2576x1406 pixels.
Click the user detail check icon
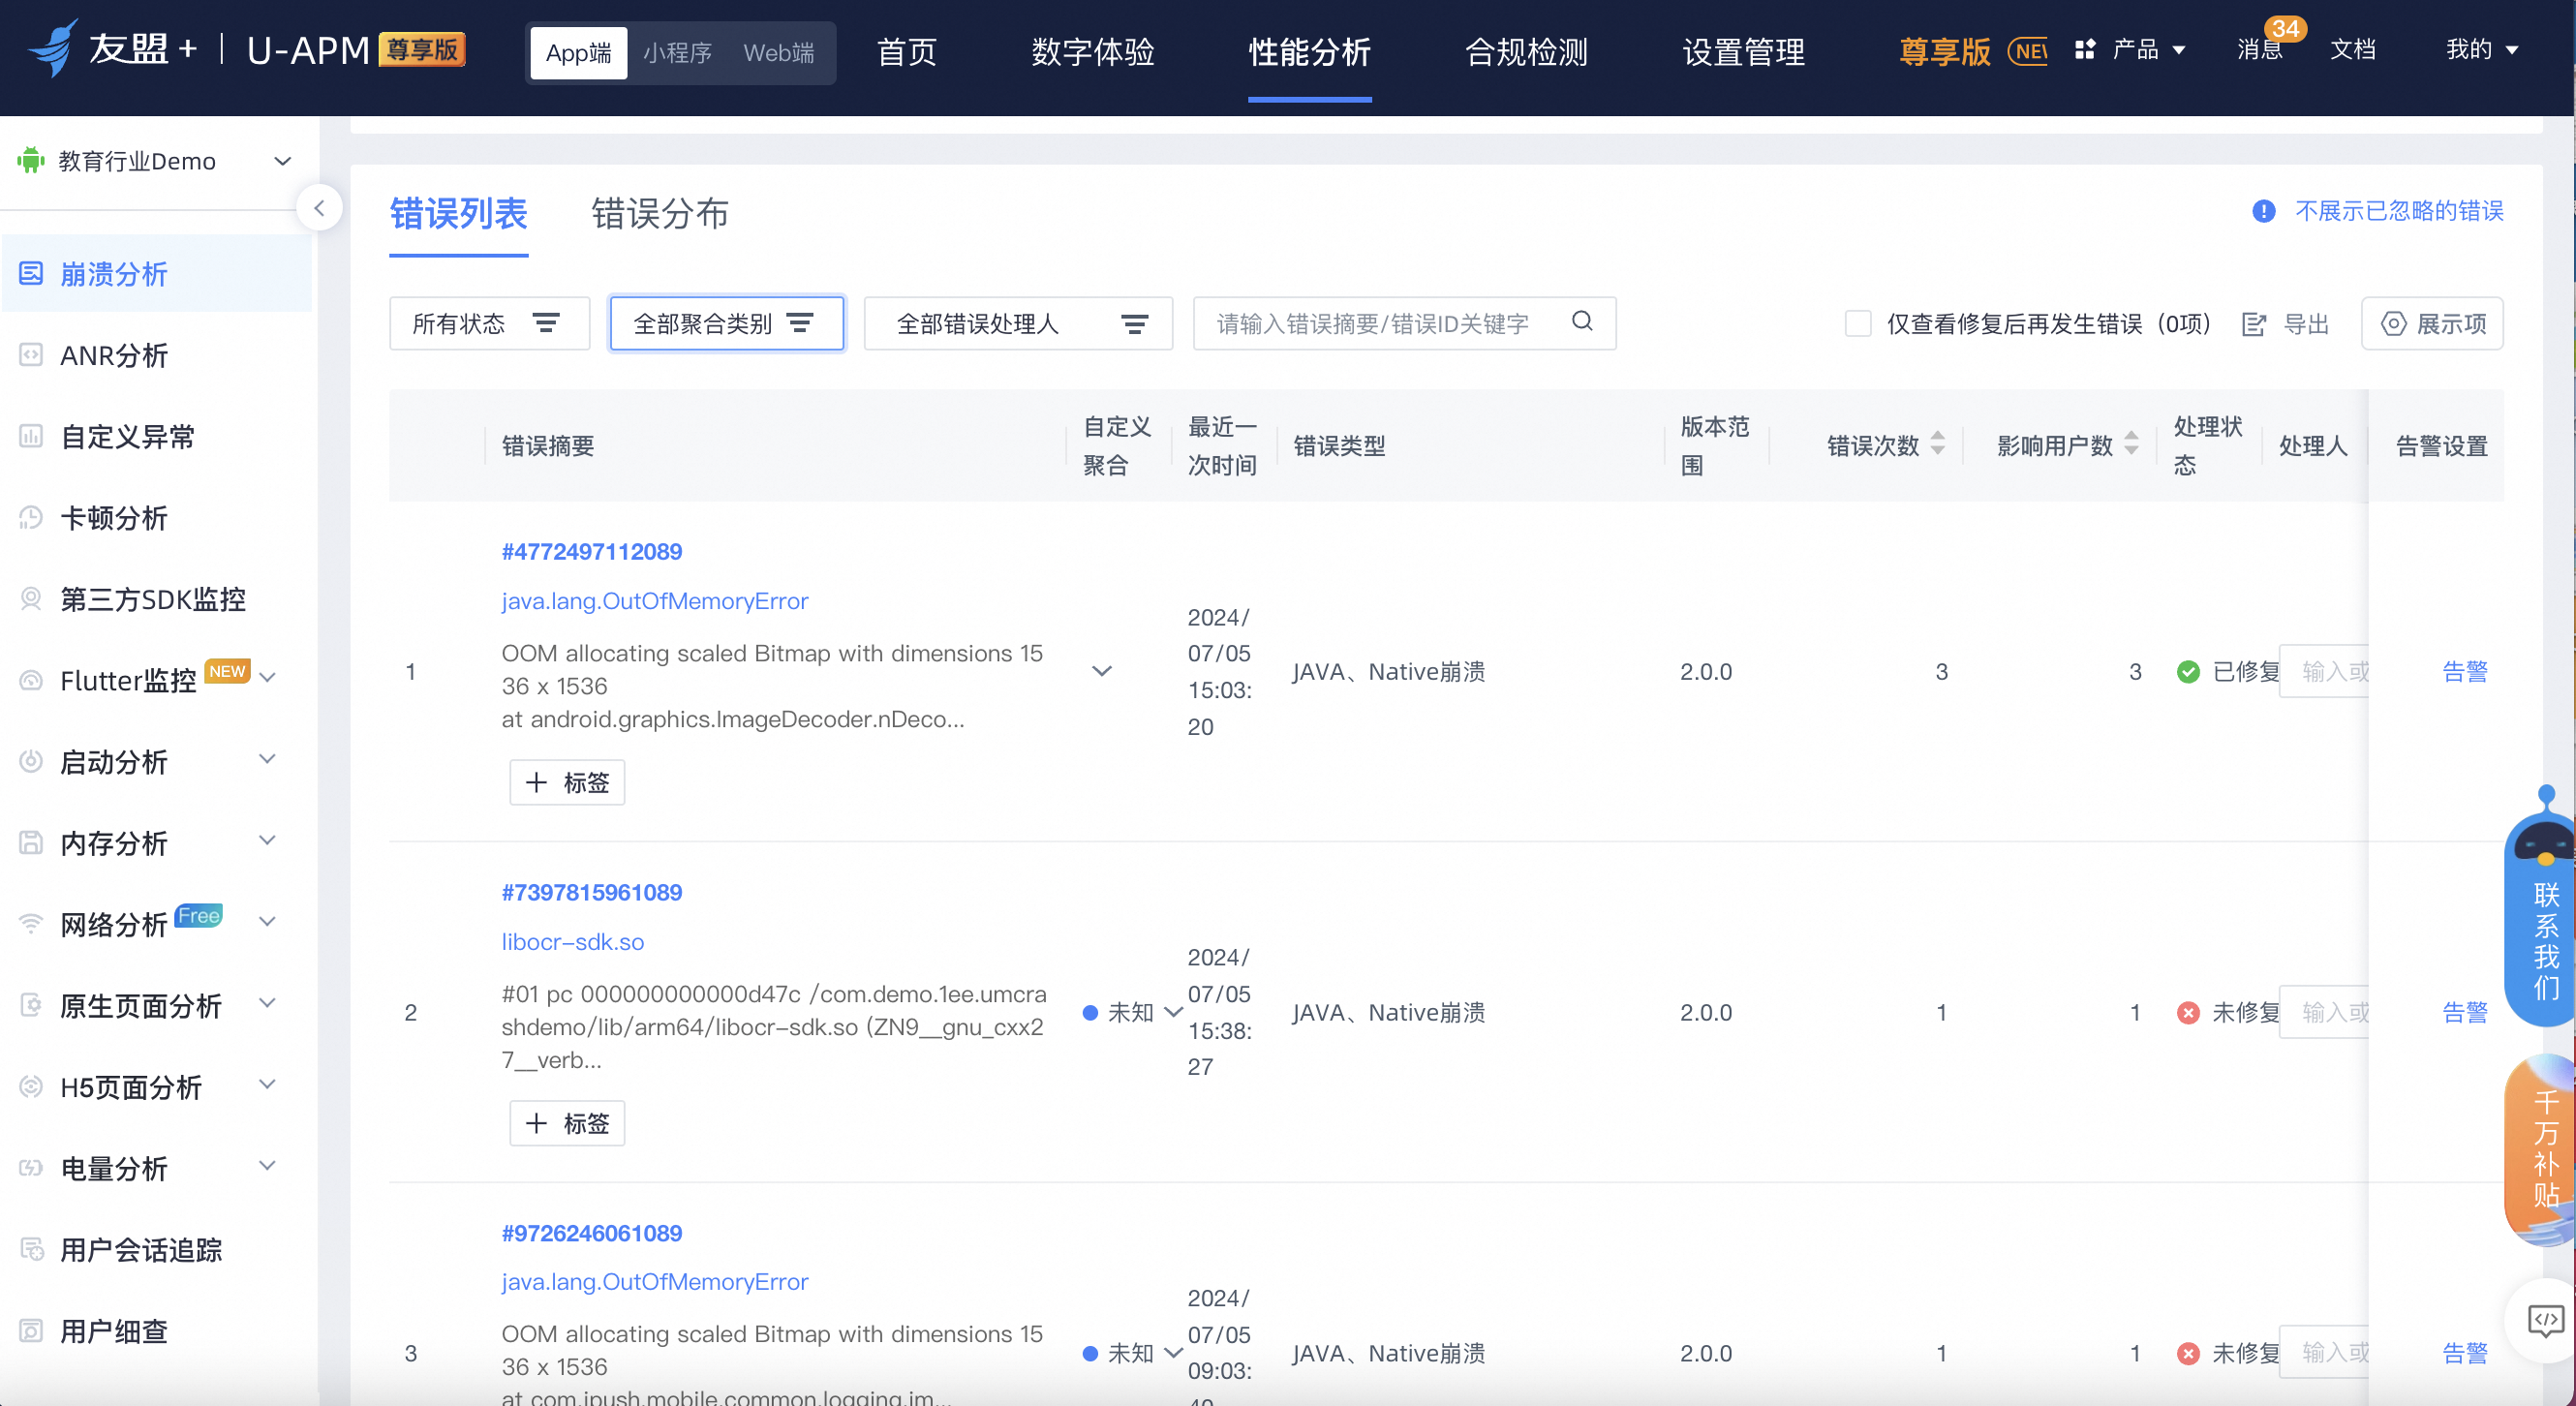click(x=31, y=1331)
